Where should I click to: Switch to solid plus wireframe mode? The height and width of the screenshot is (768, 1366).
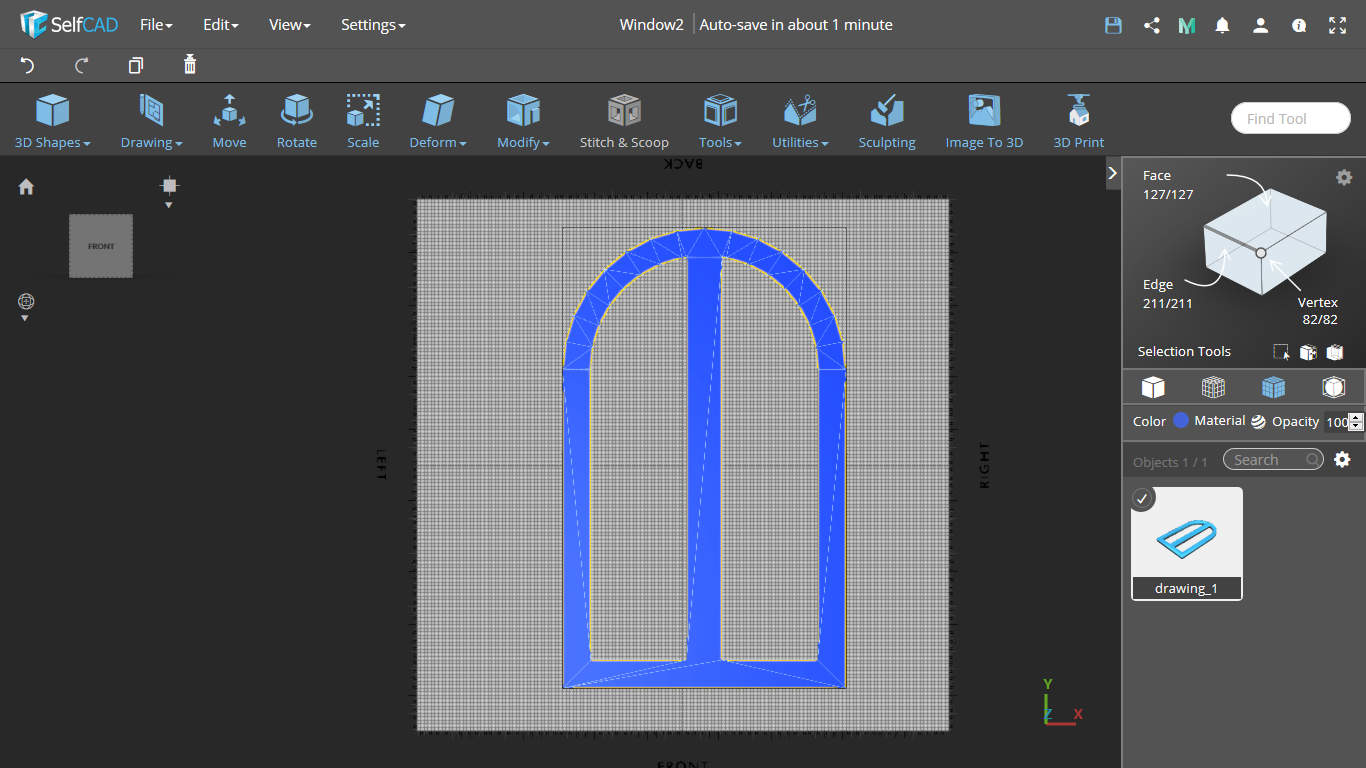1273,387
